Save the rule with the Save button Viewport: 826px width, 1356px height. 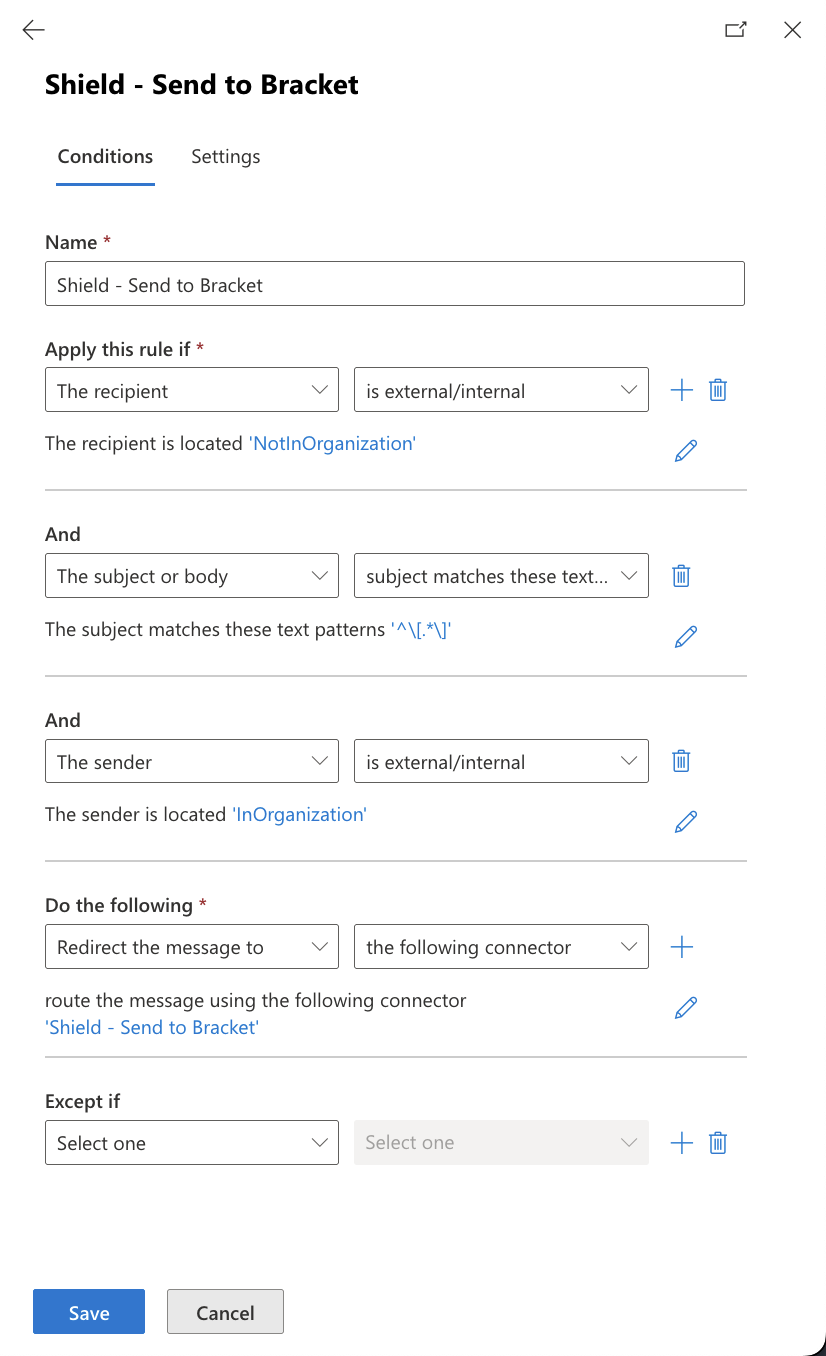point(89,1312)
